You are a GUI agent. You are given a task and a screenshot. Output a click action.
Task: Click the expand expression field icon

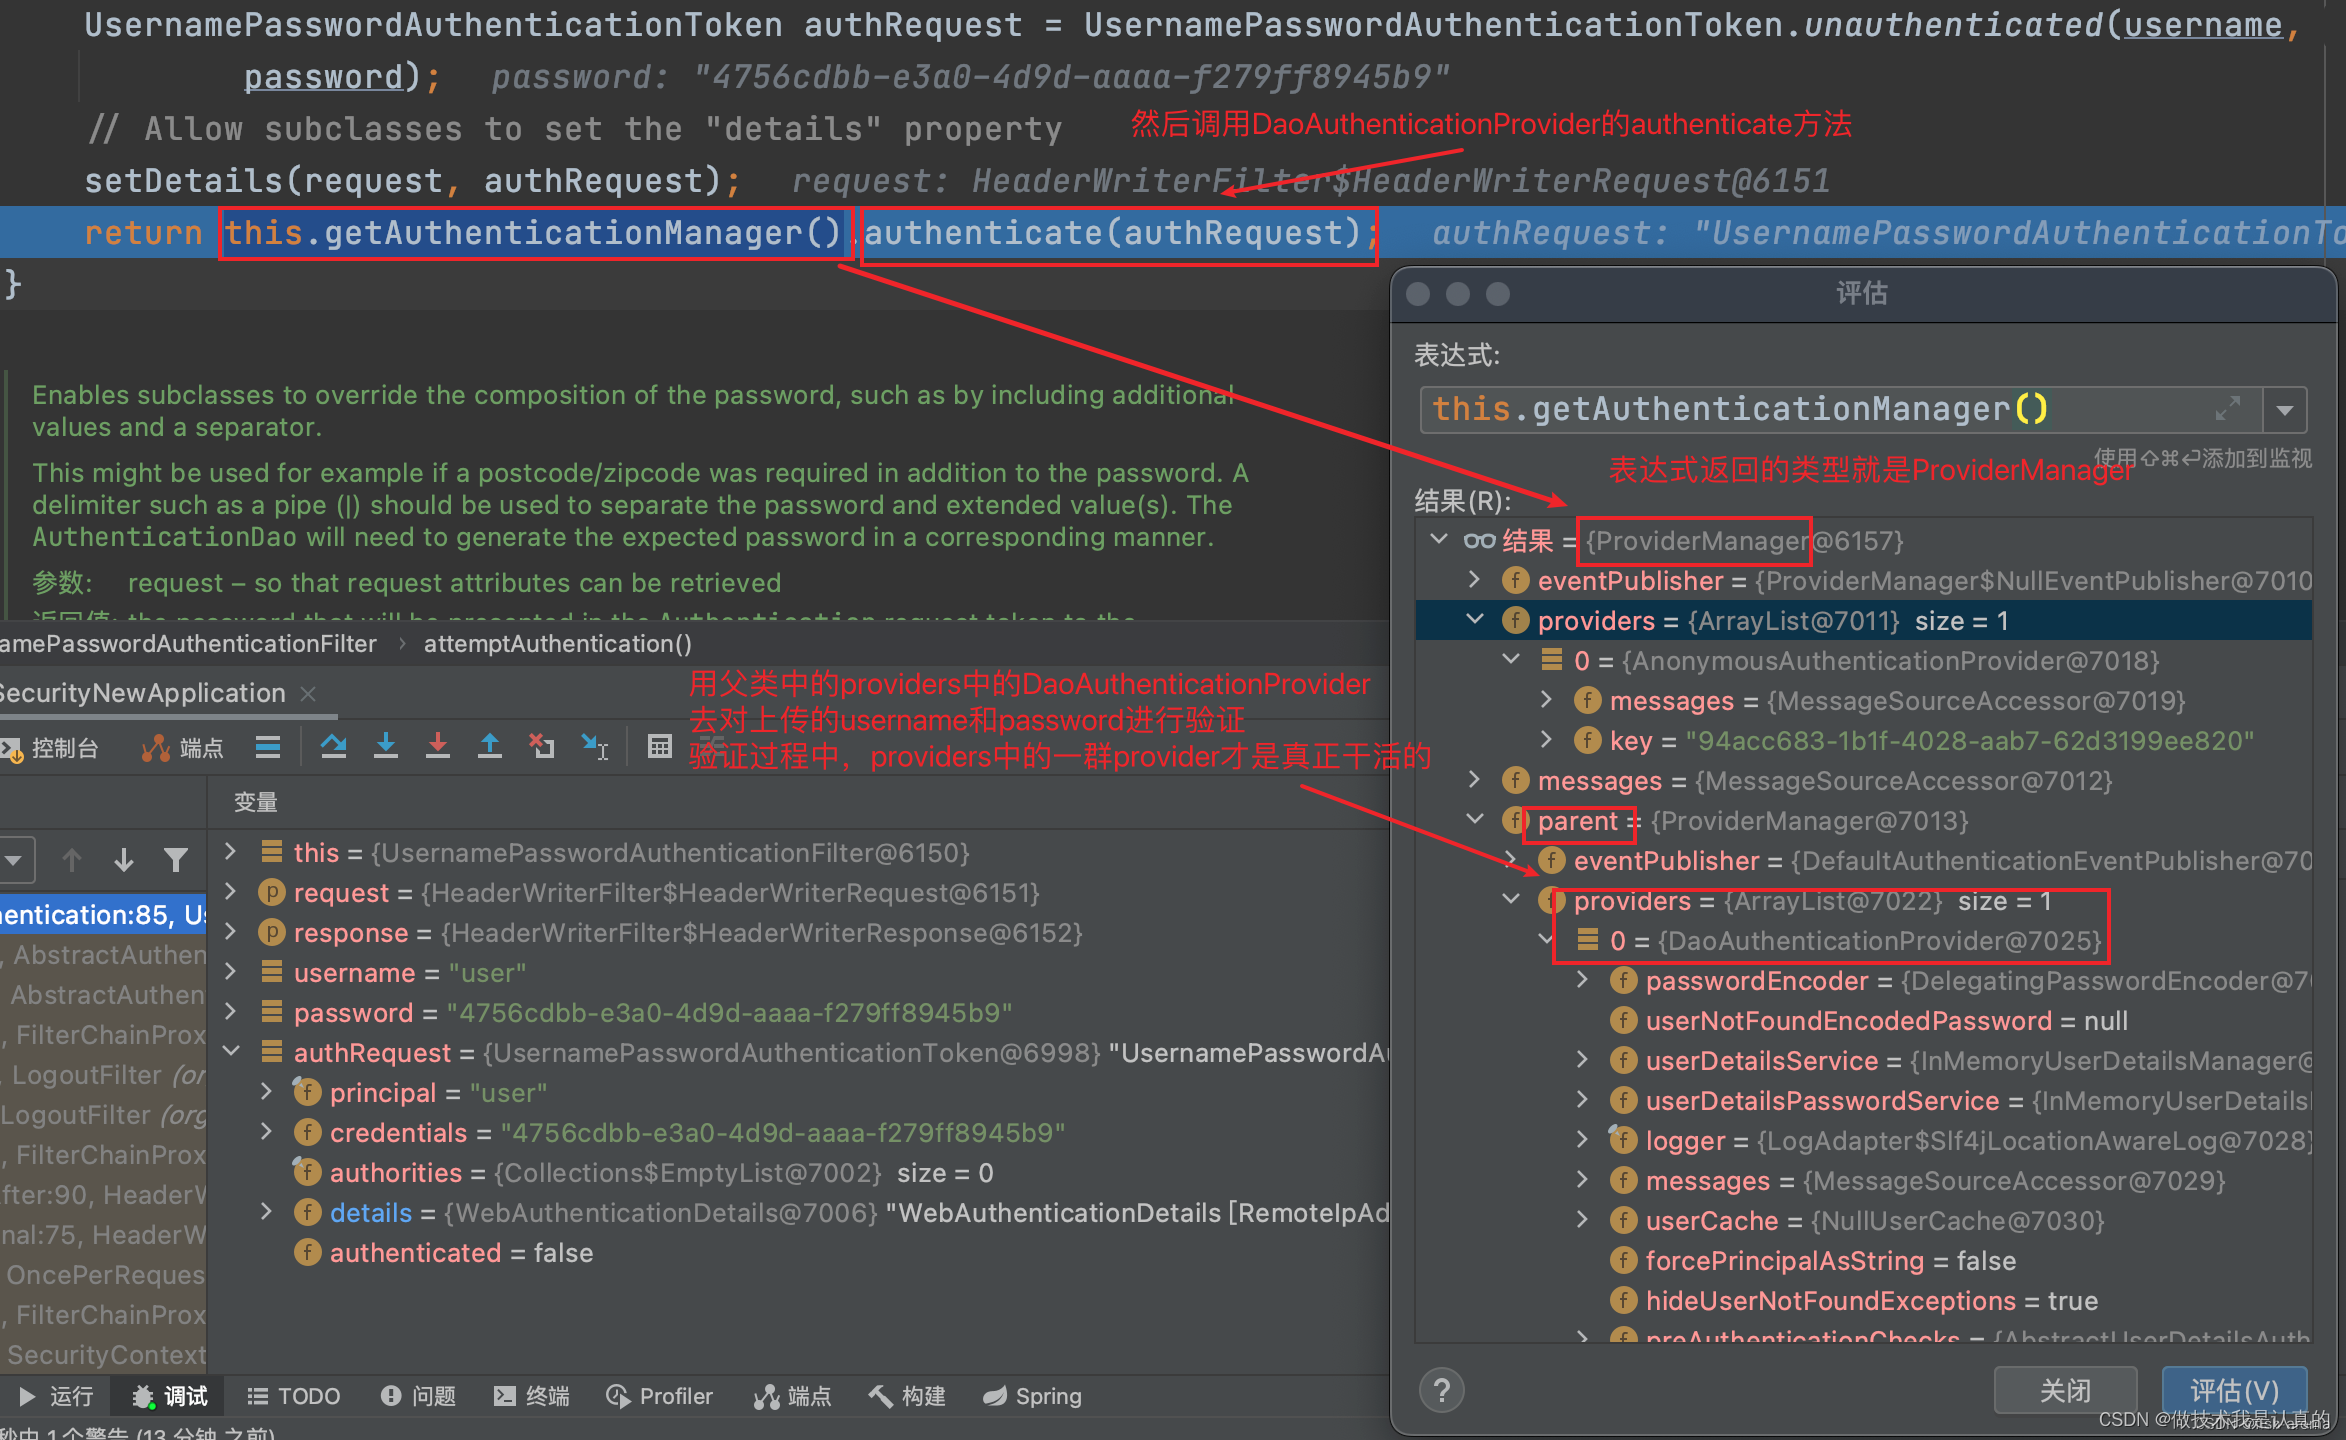2227,409
